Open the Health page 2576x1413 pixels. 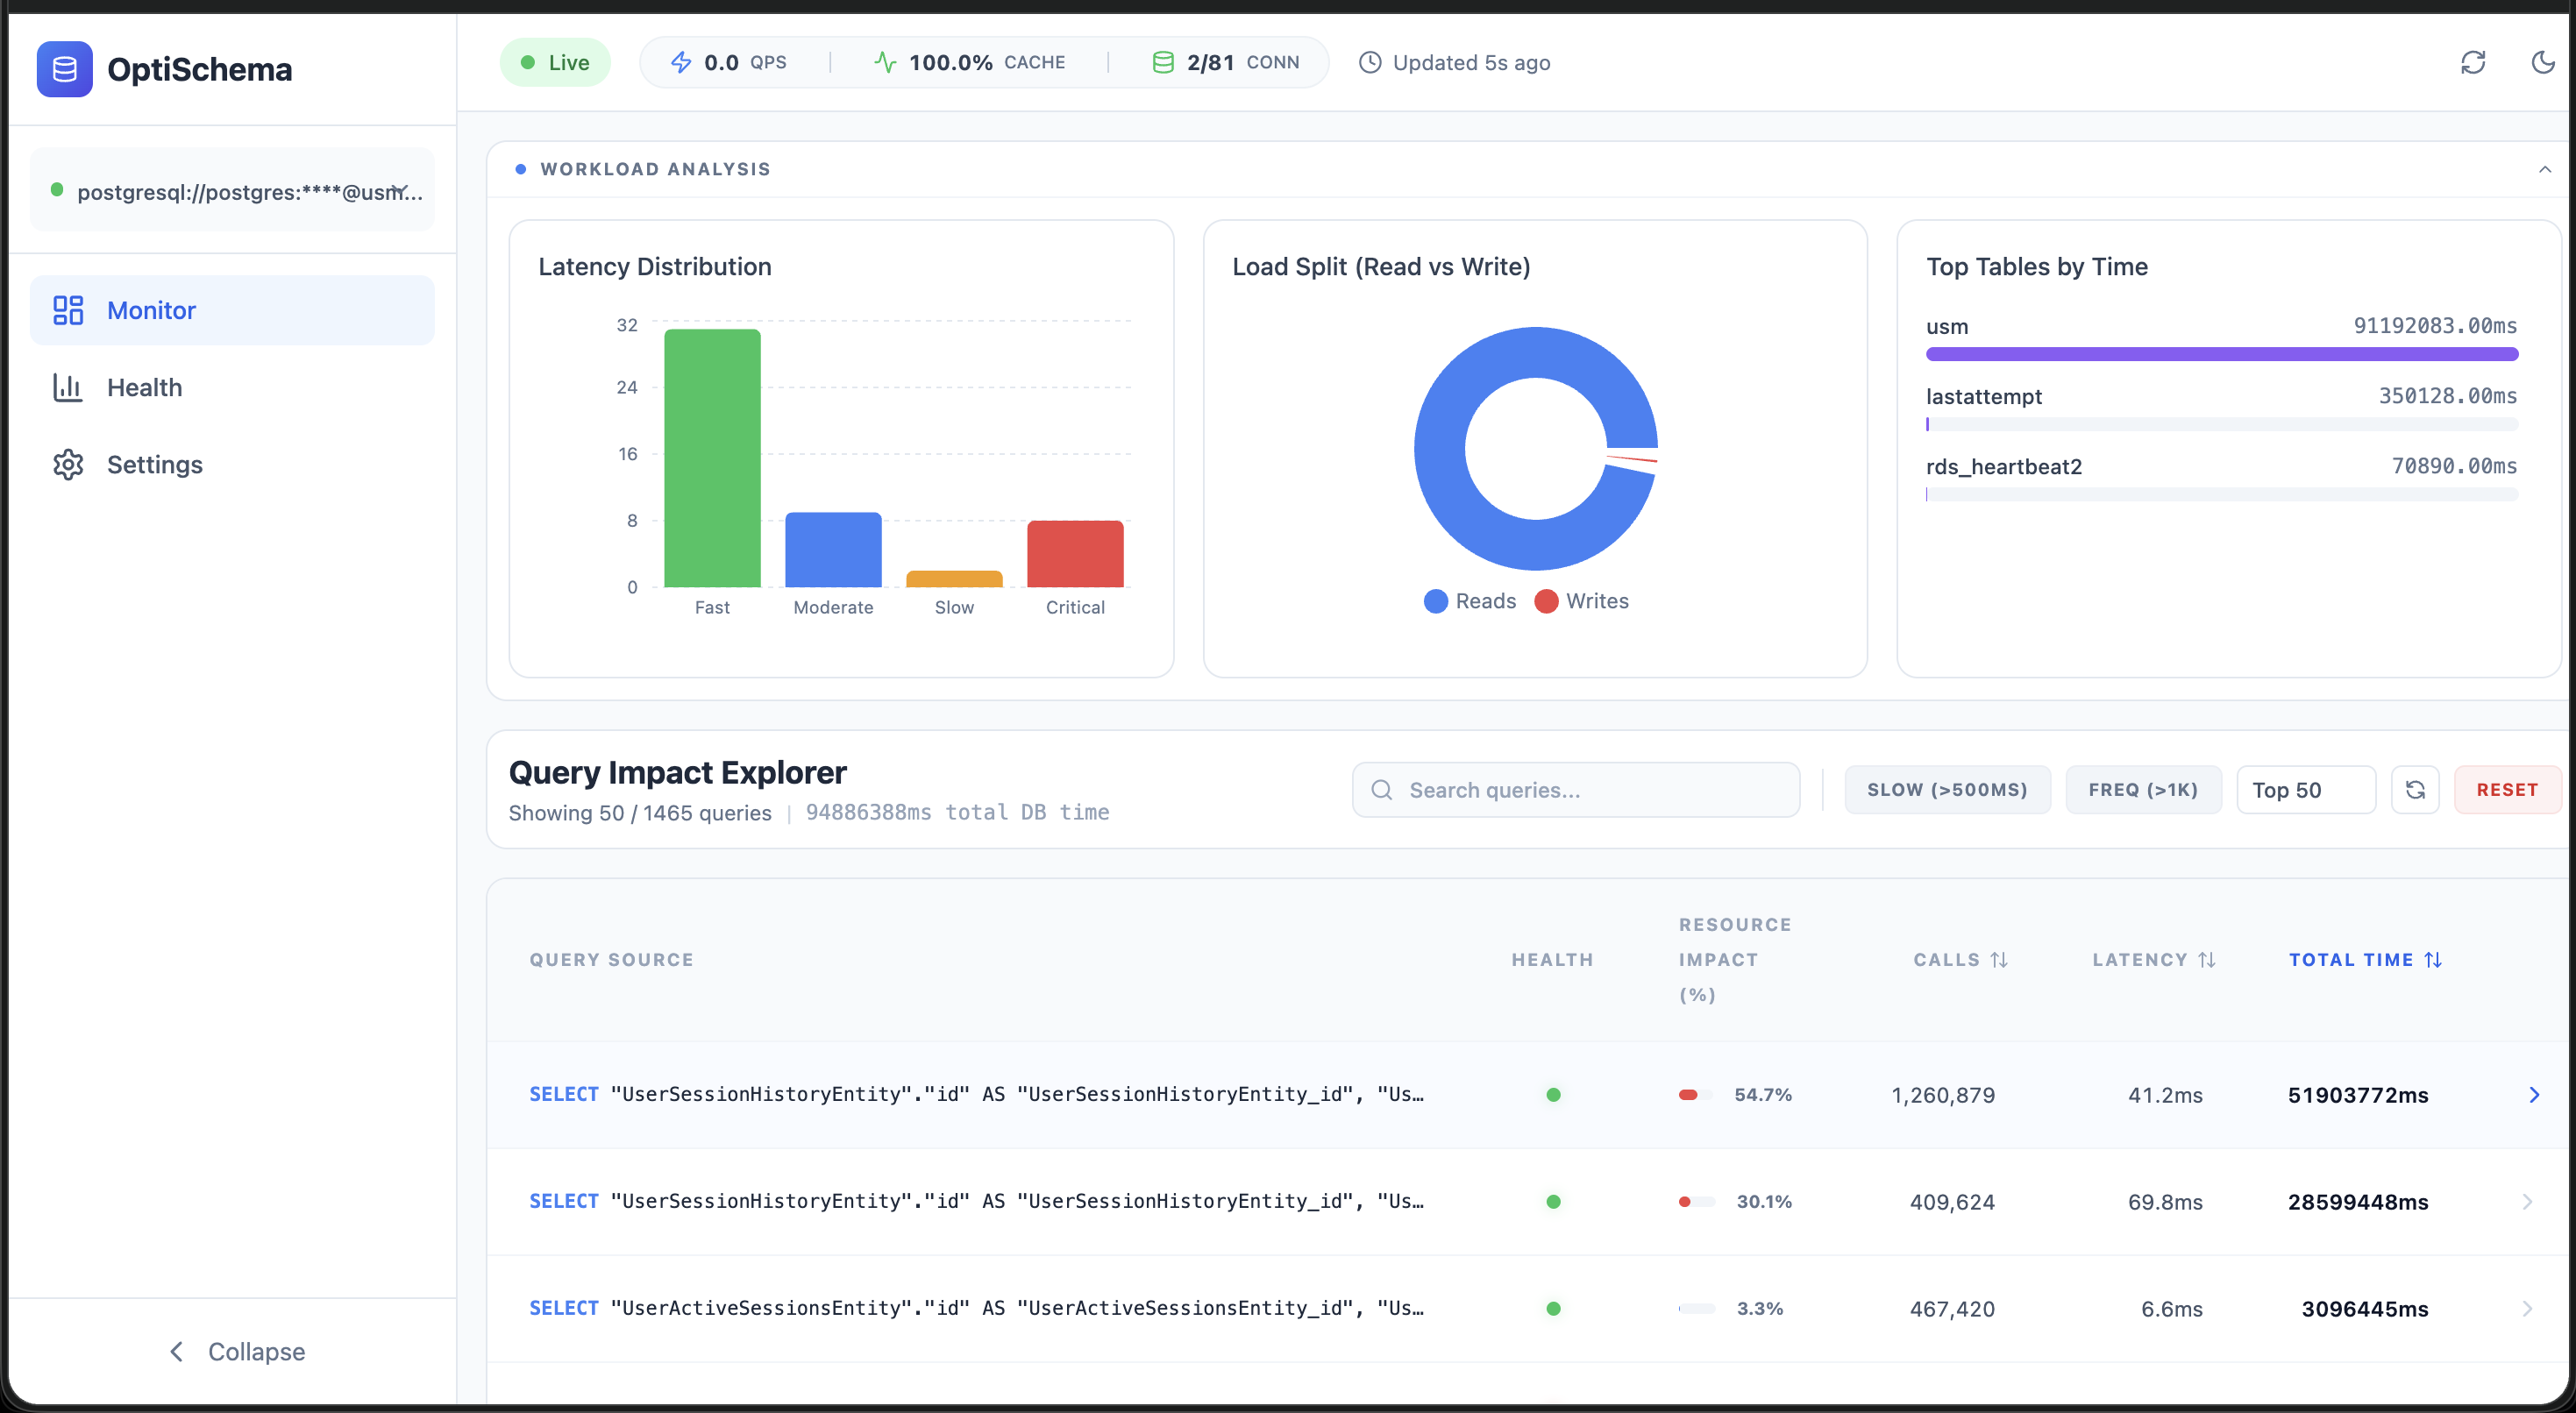[144, 387]
